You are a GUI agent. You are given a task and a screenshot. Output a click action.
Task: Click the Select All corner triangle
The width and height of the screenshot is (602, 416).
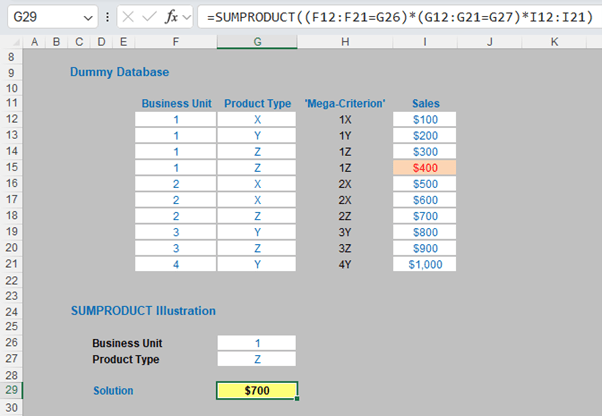(10, 41)
